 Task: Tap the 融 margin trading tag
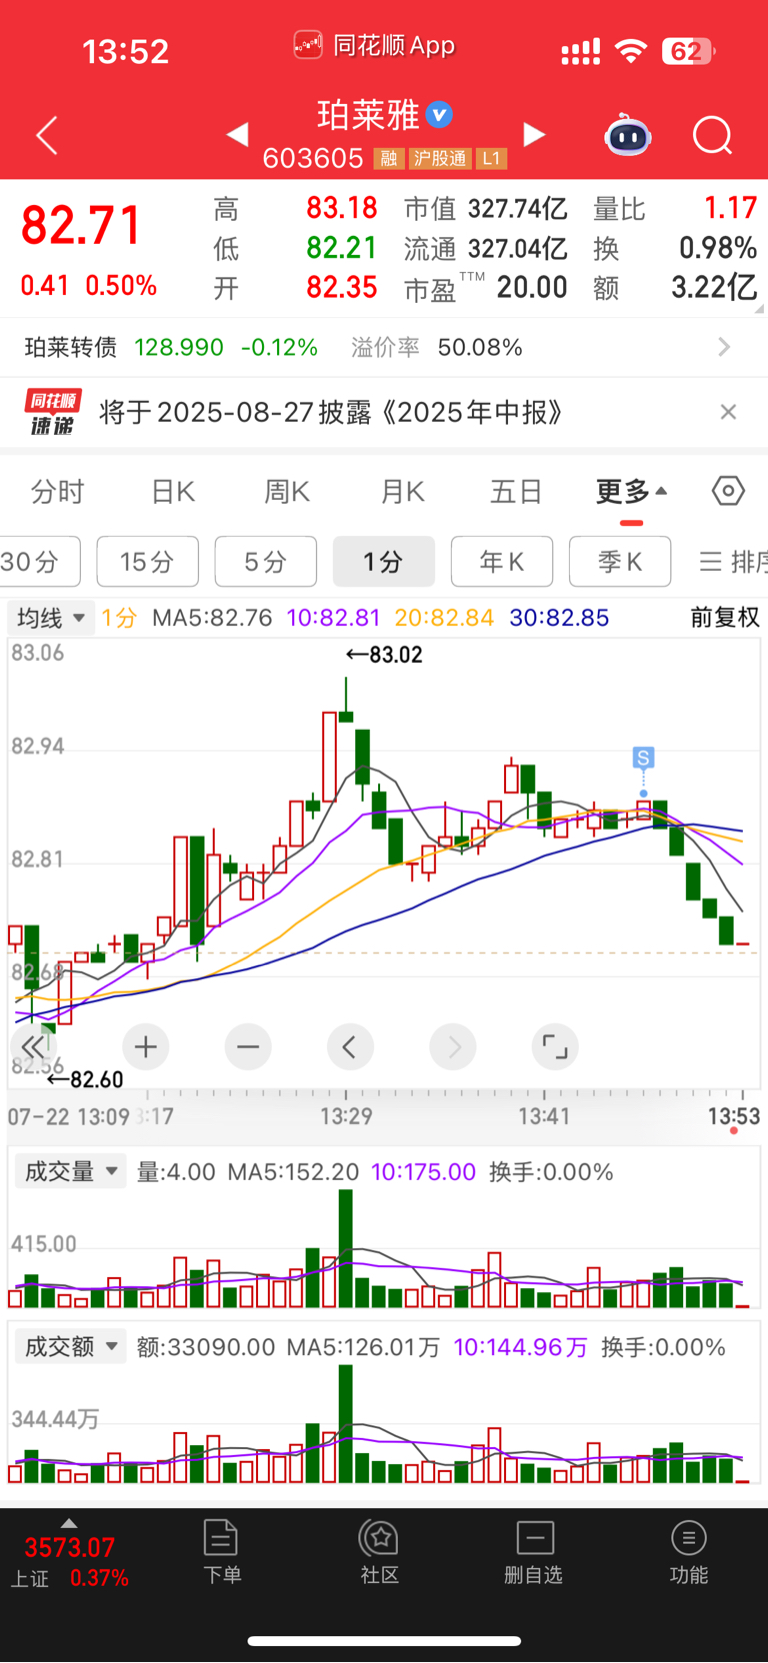pos(389,158)
